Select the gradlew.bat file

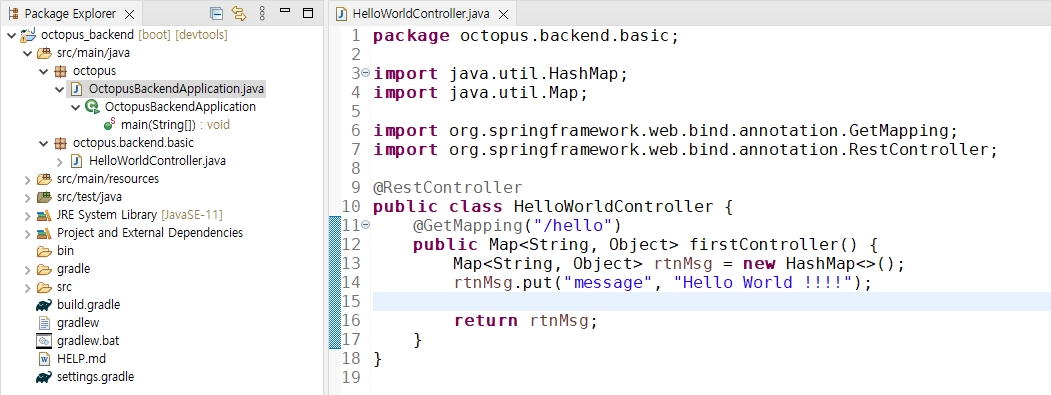point(88,341)
